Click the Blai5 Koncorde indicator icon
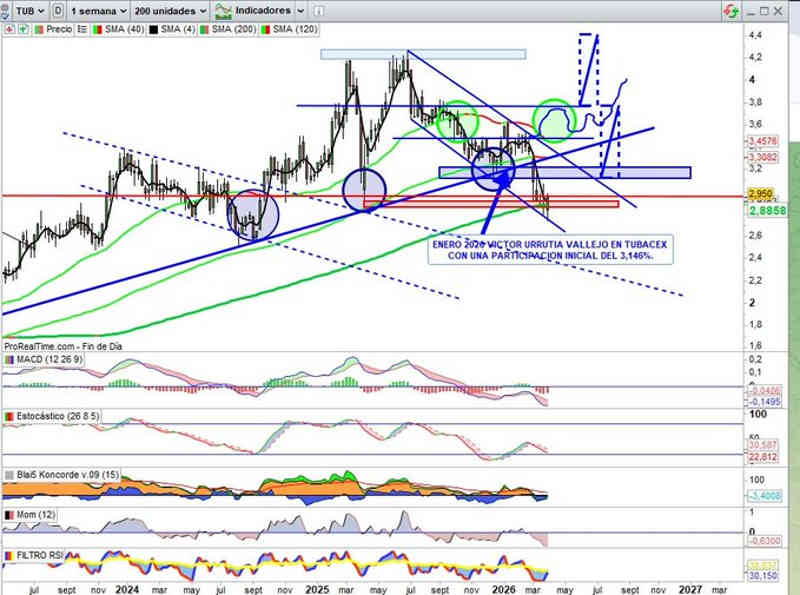 (9, 474)
